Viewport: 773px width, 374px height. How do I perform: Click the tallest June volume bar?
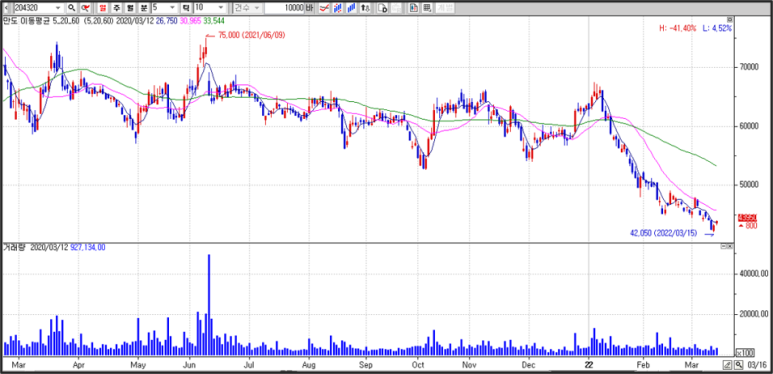[209, 305]
